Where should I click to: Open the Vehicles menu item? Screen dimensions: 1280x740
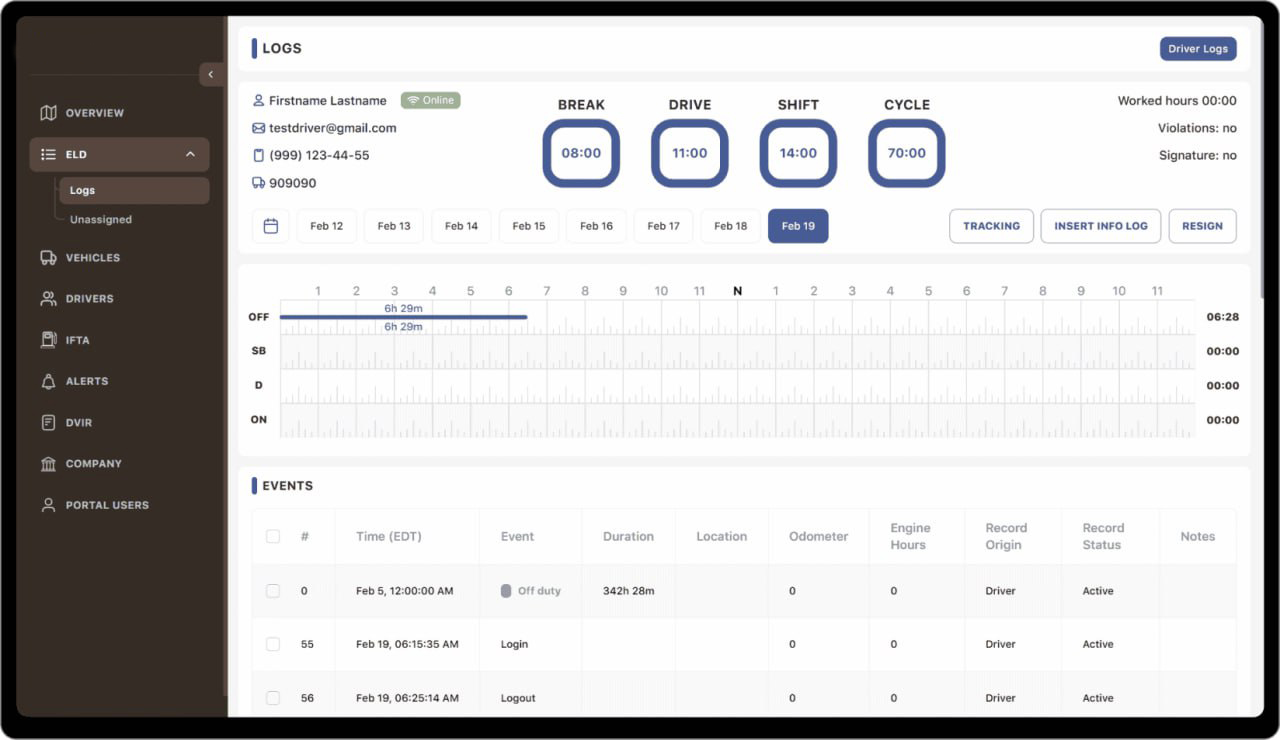pyautogui.click(x=93, y=258)
